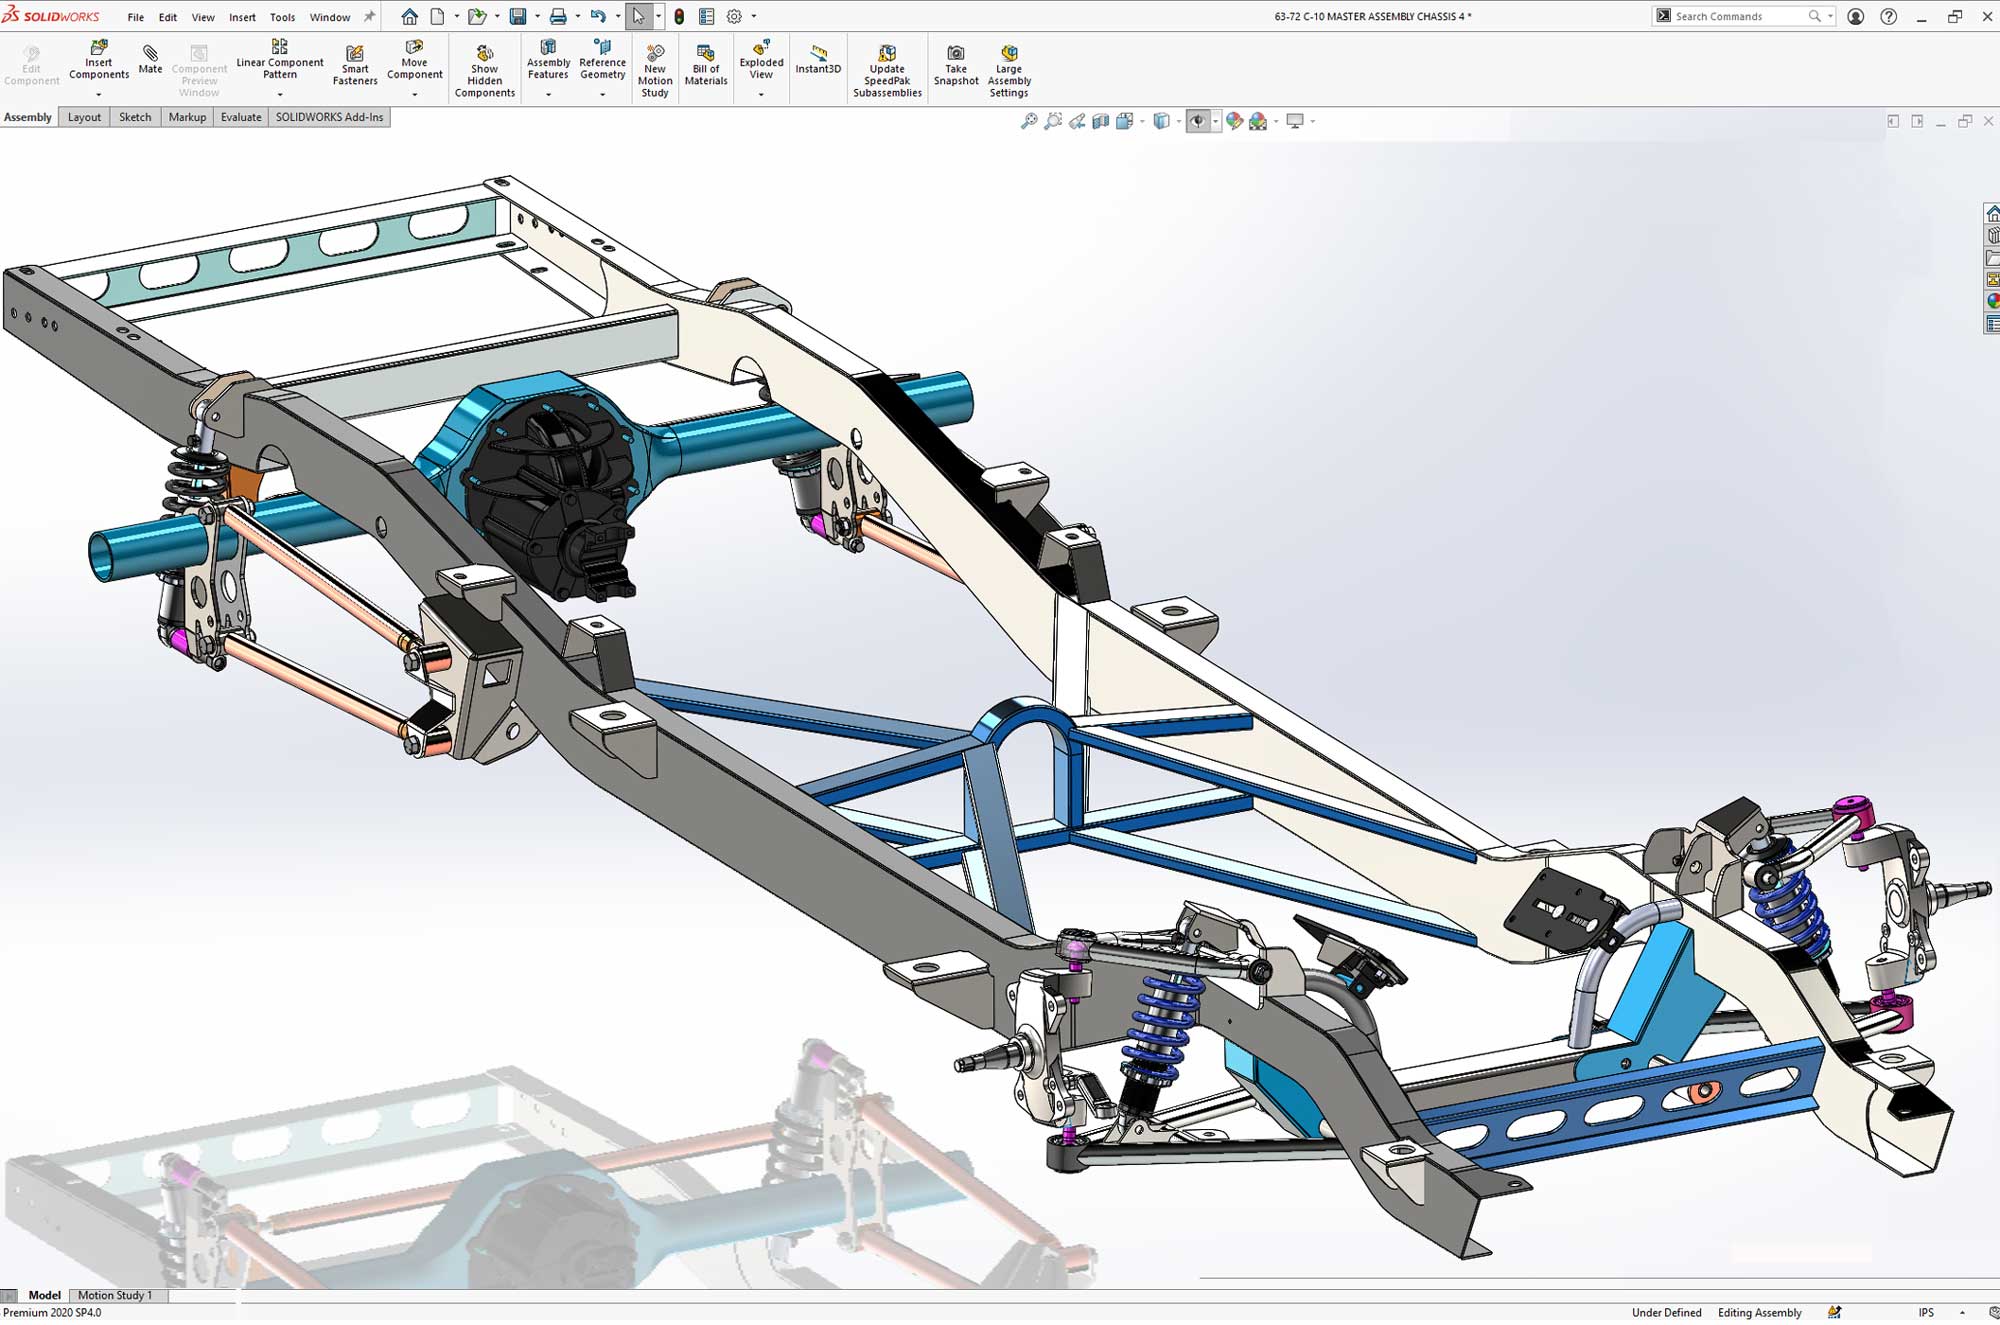Activate the Move Component tool

414,61
